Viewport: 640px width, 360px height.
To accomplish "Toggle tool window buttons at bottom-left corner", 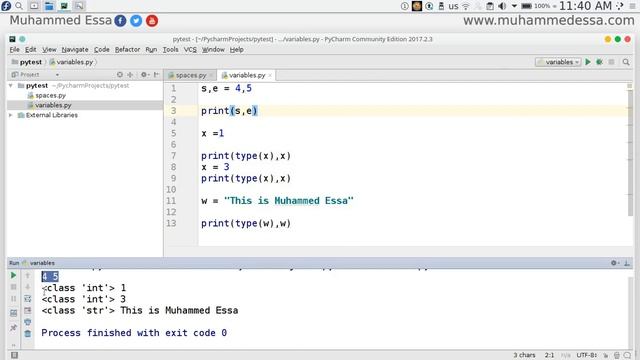I will [x=14, y=355].
